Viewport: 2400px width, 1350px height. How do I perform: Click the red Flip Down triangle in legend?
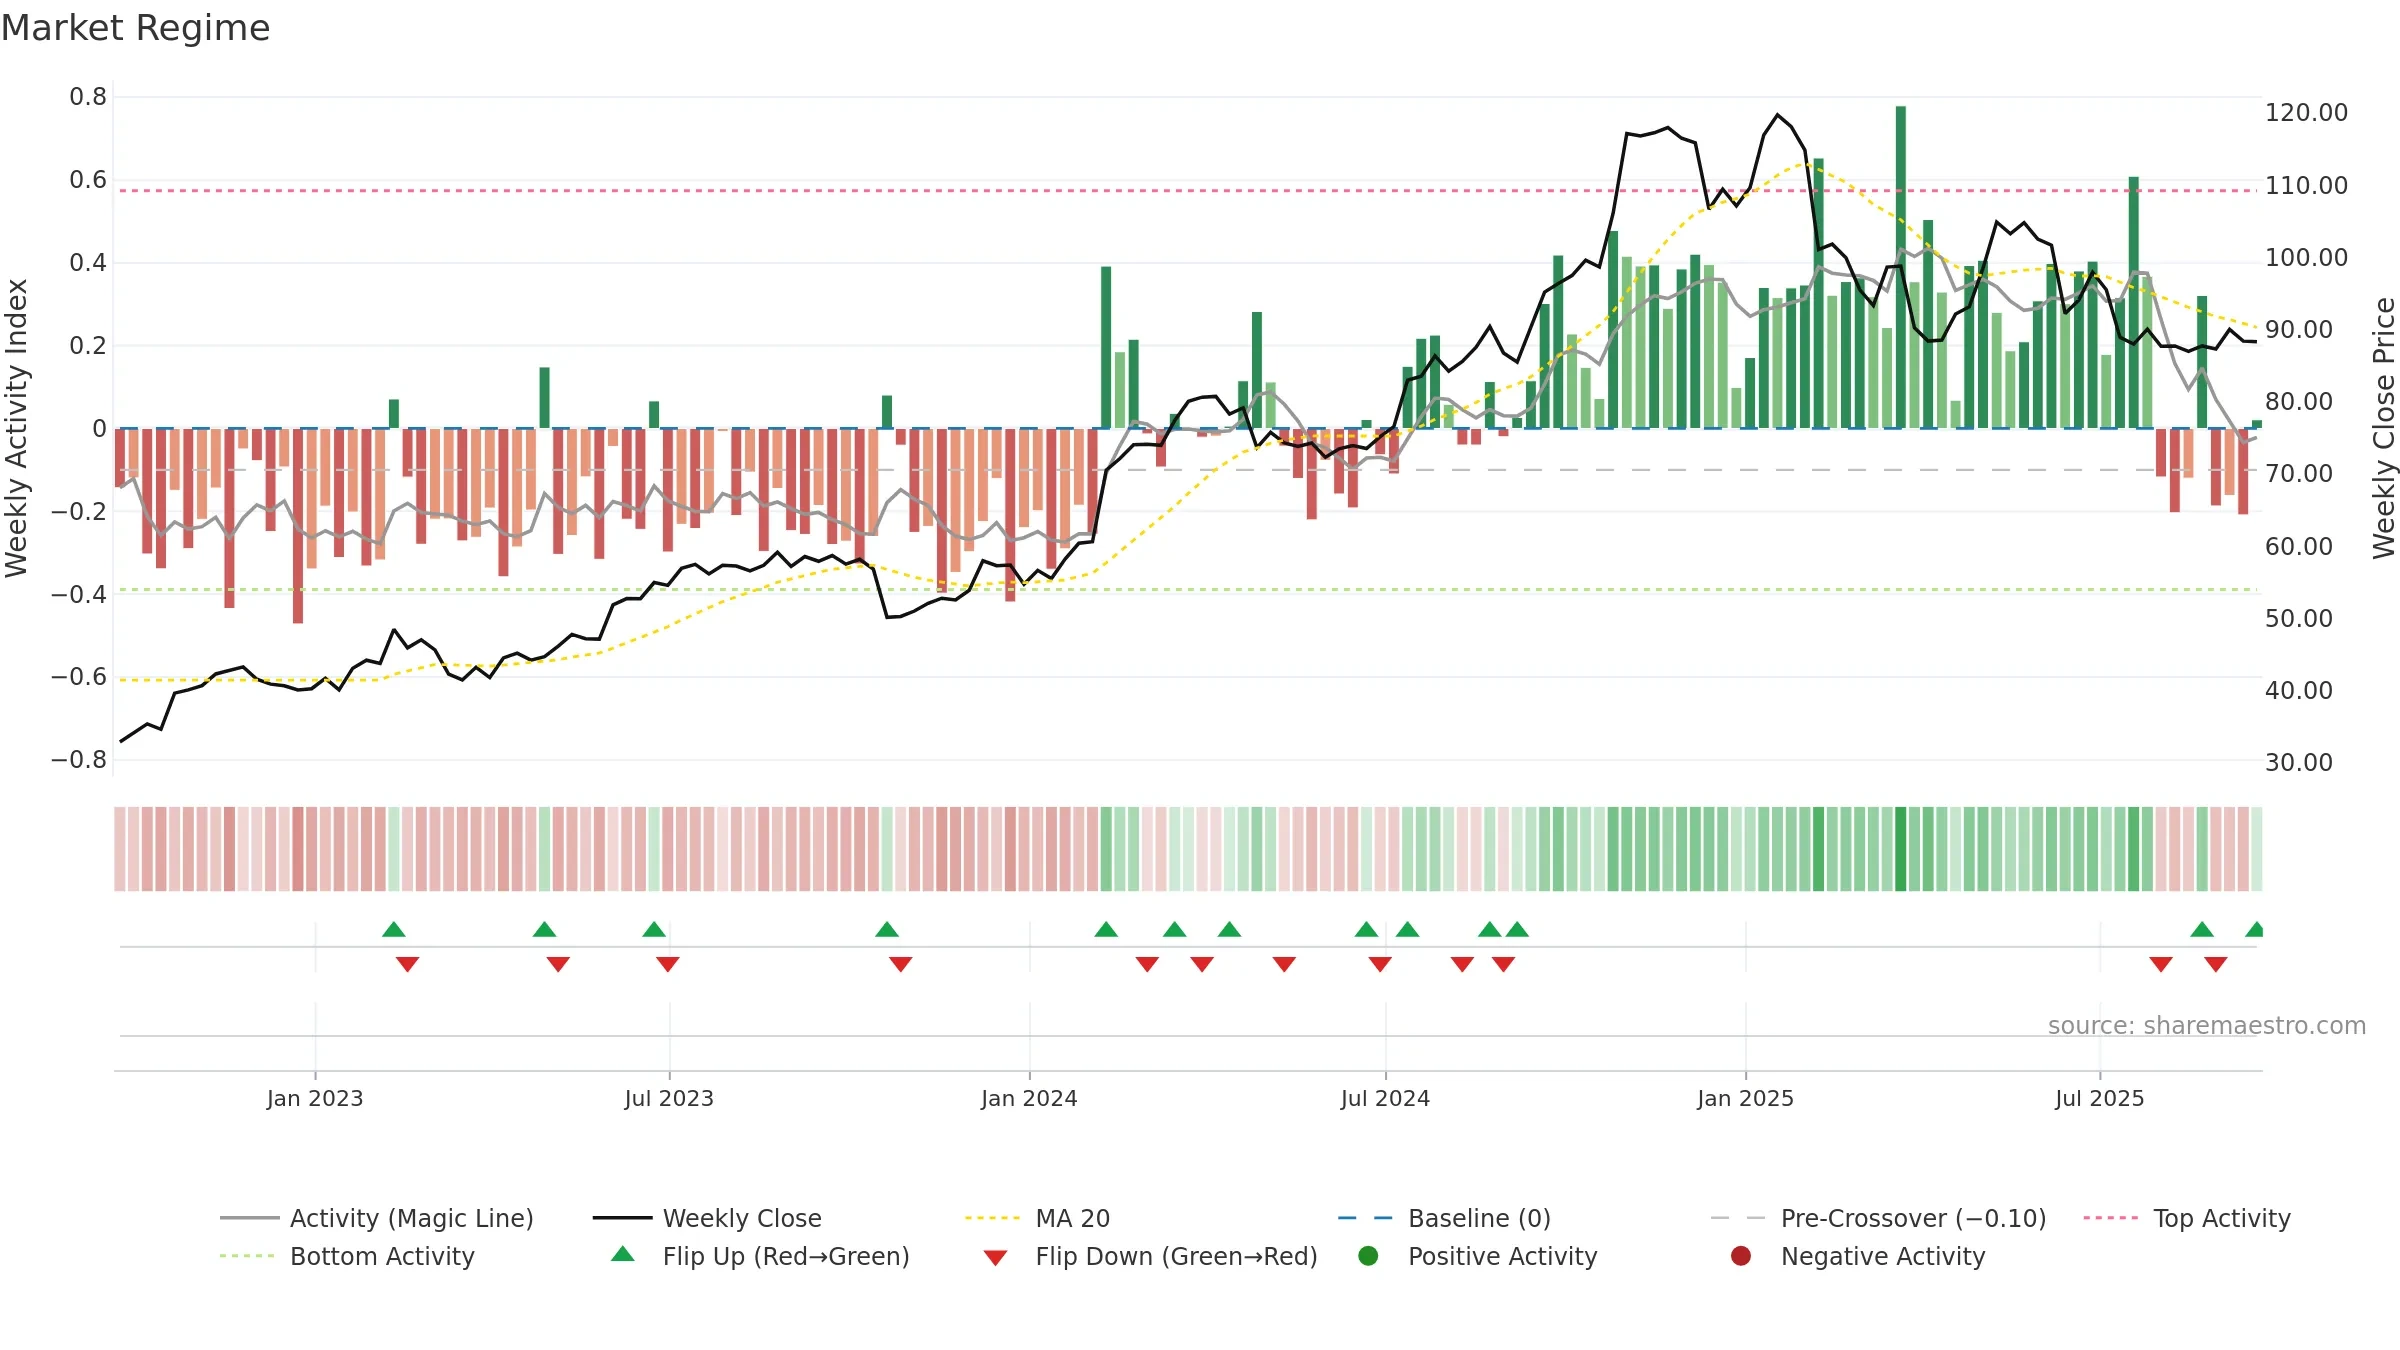[x=995, y=1258]
